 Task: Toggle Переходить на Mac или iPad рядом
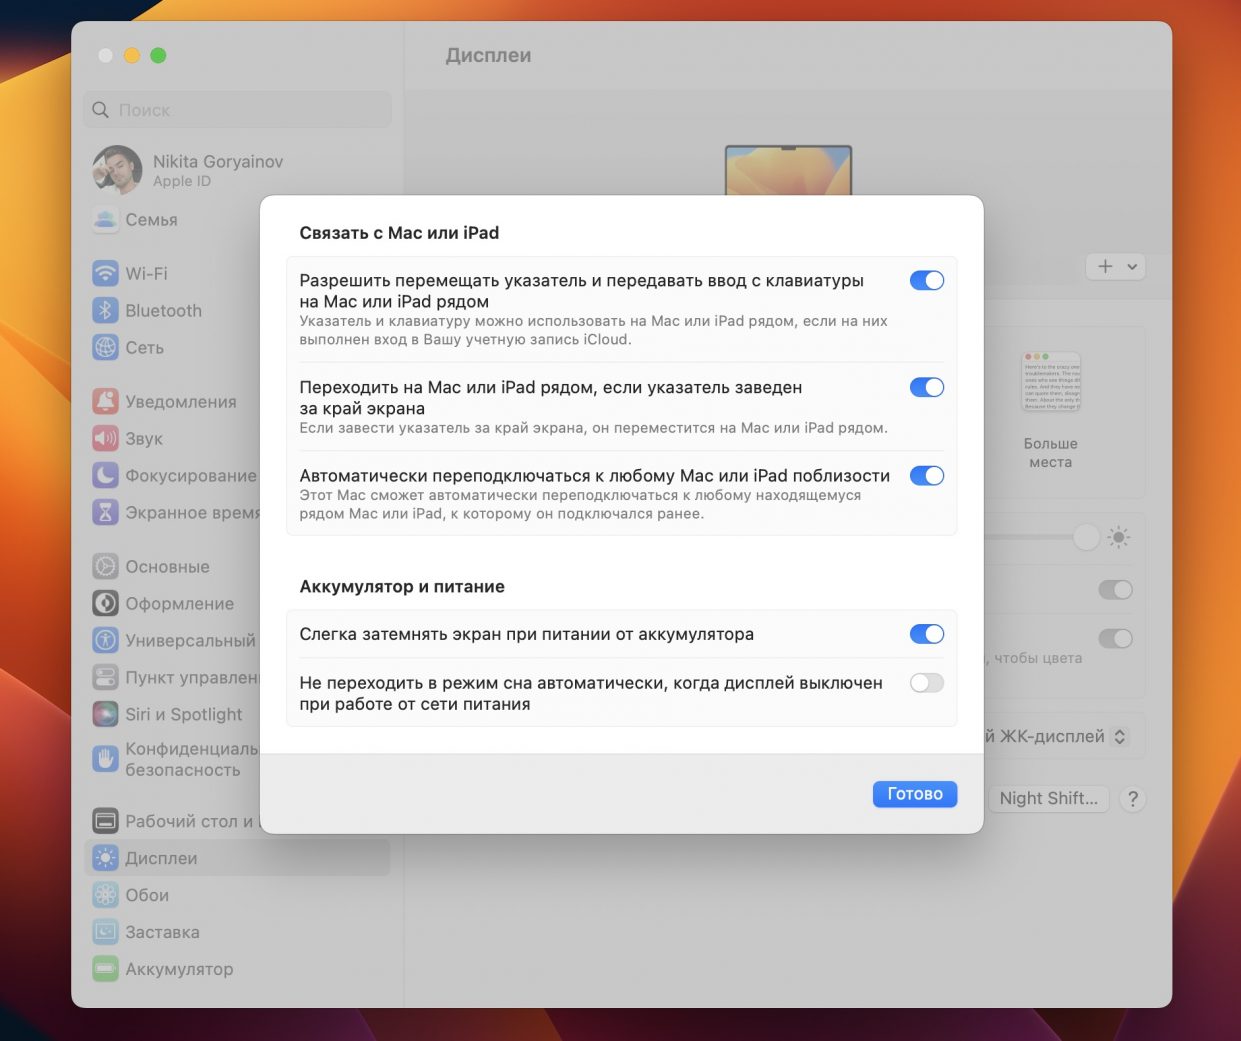click(927, 388)
